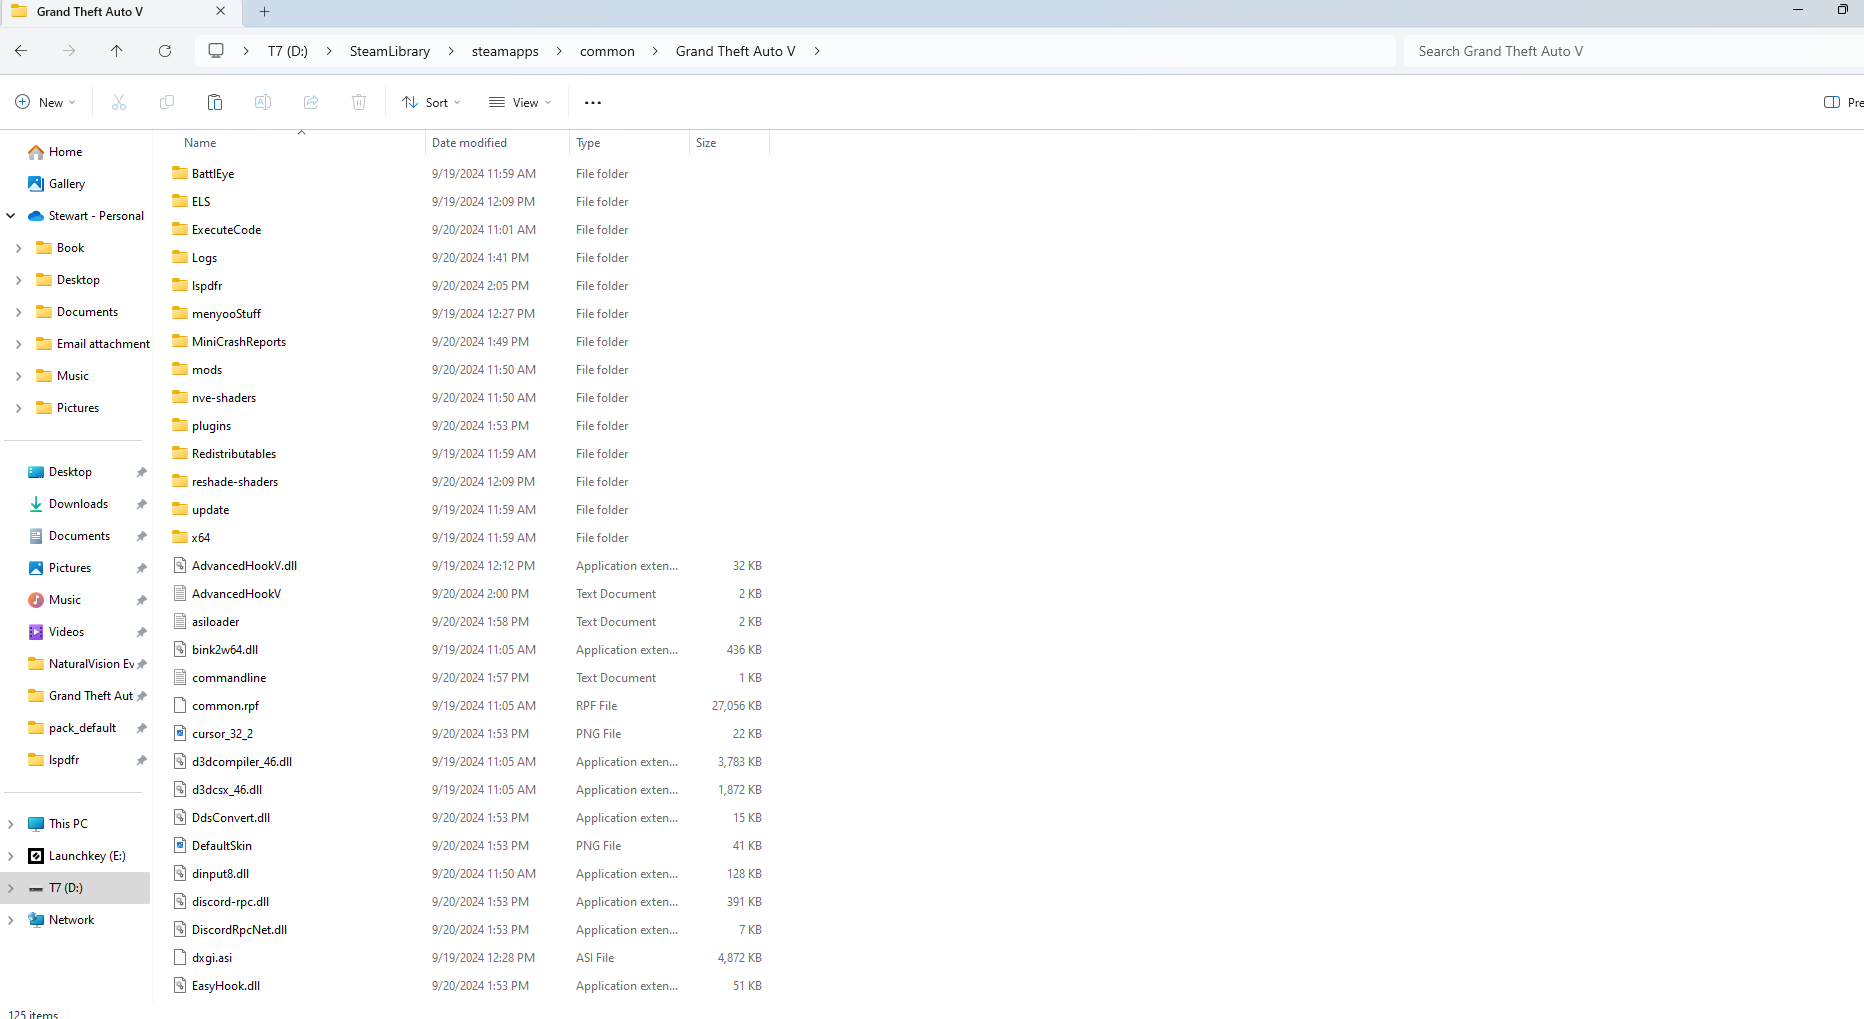Screen dimensions: 1864x1019
Task: Open Gallery in the navigation pane
Action: [56, 184]
